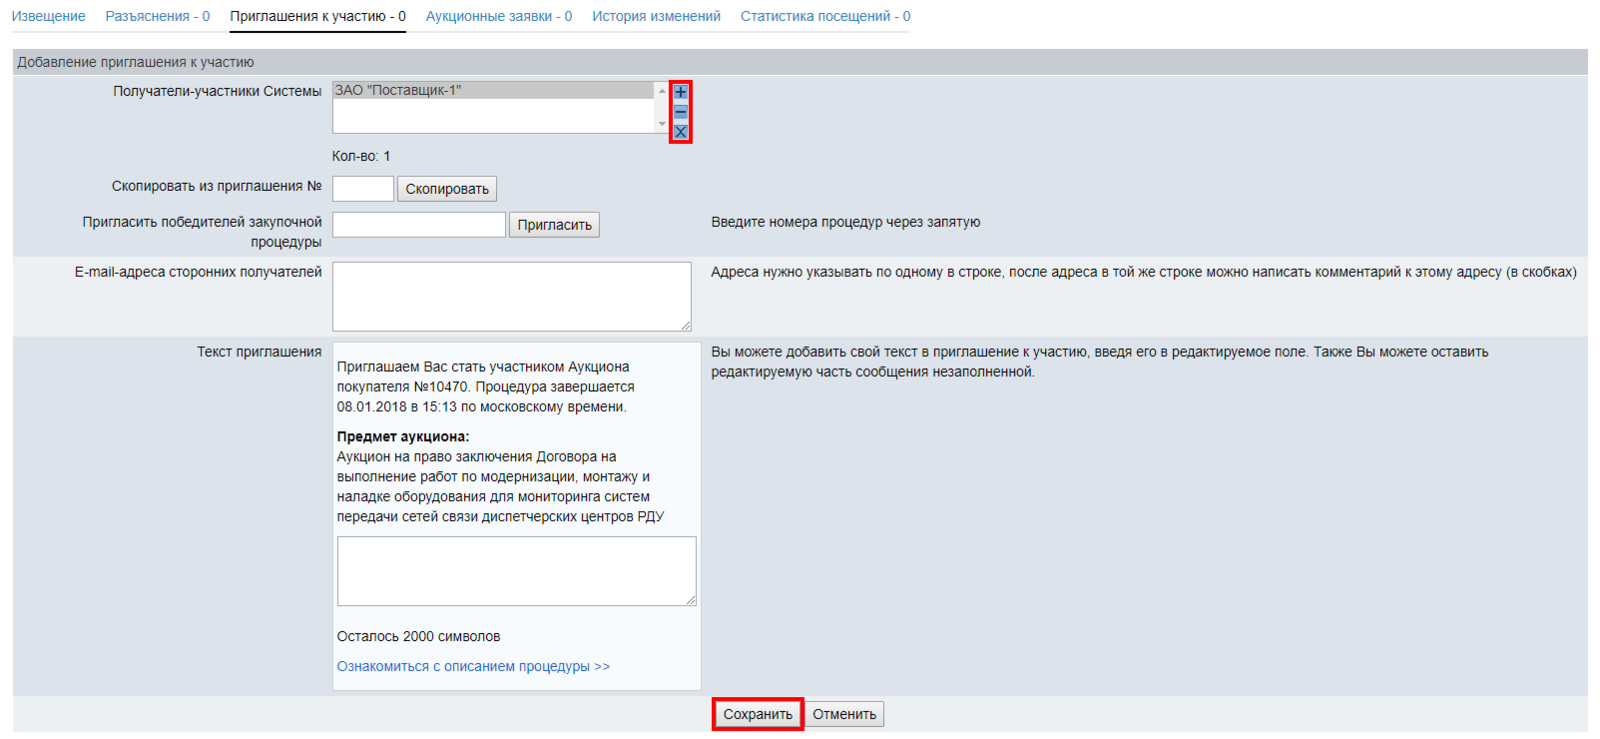Screen dimensions: 1600x739
Task: Open the История изменений tab
Action: [656, 16]
